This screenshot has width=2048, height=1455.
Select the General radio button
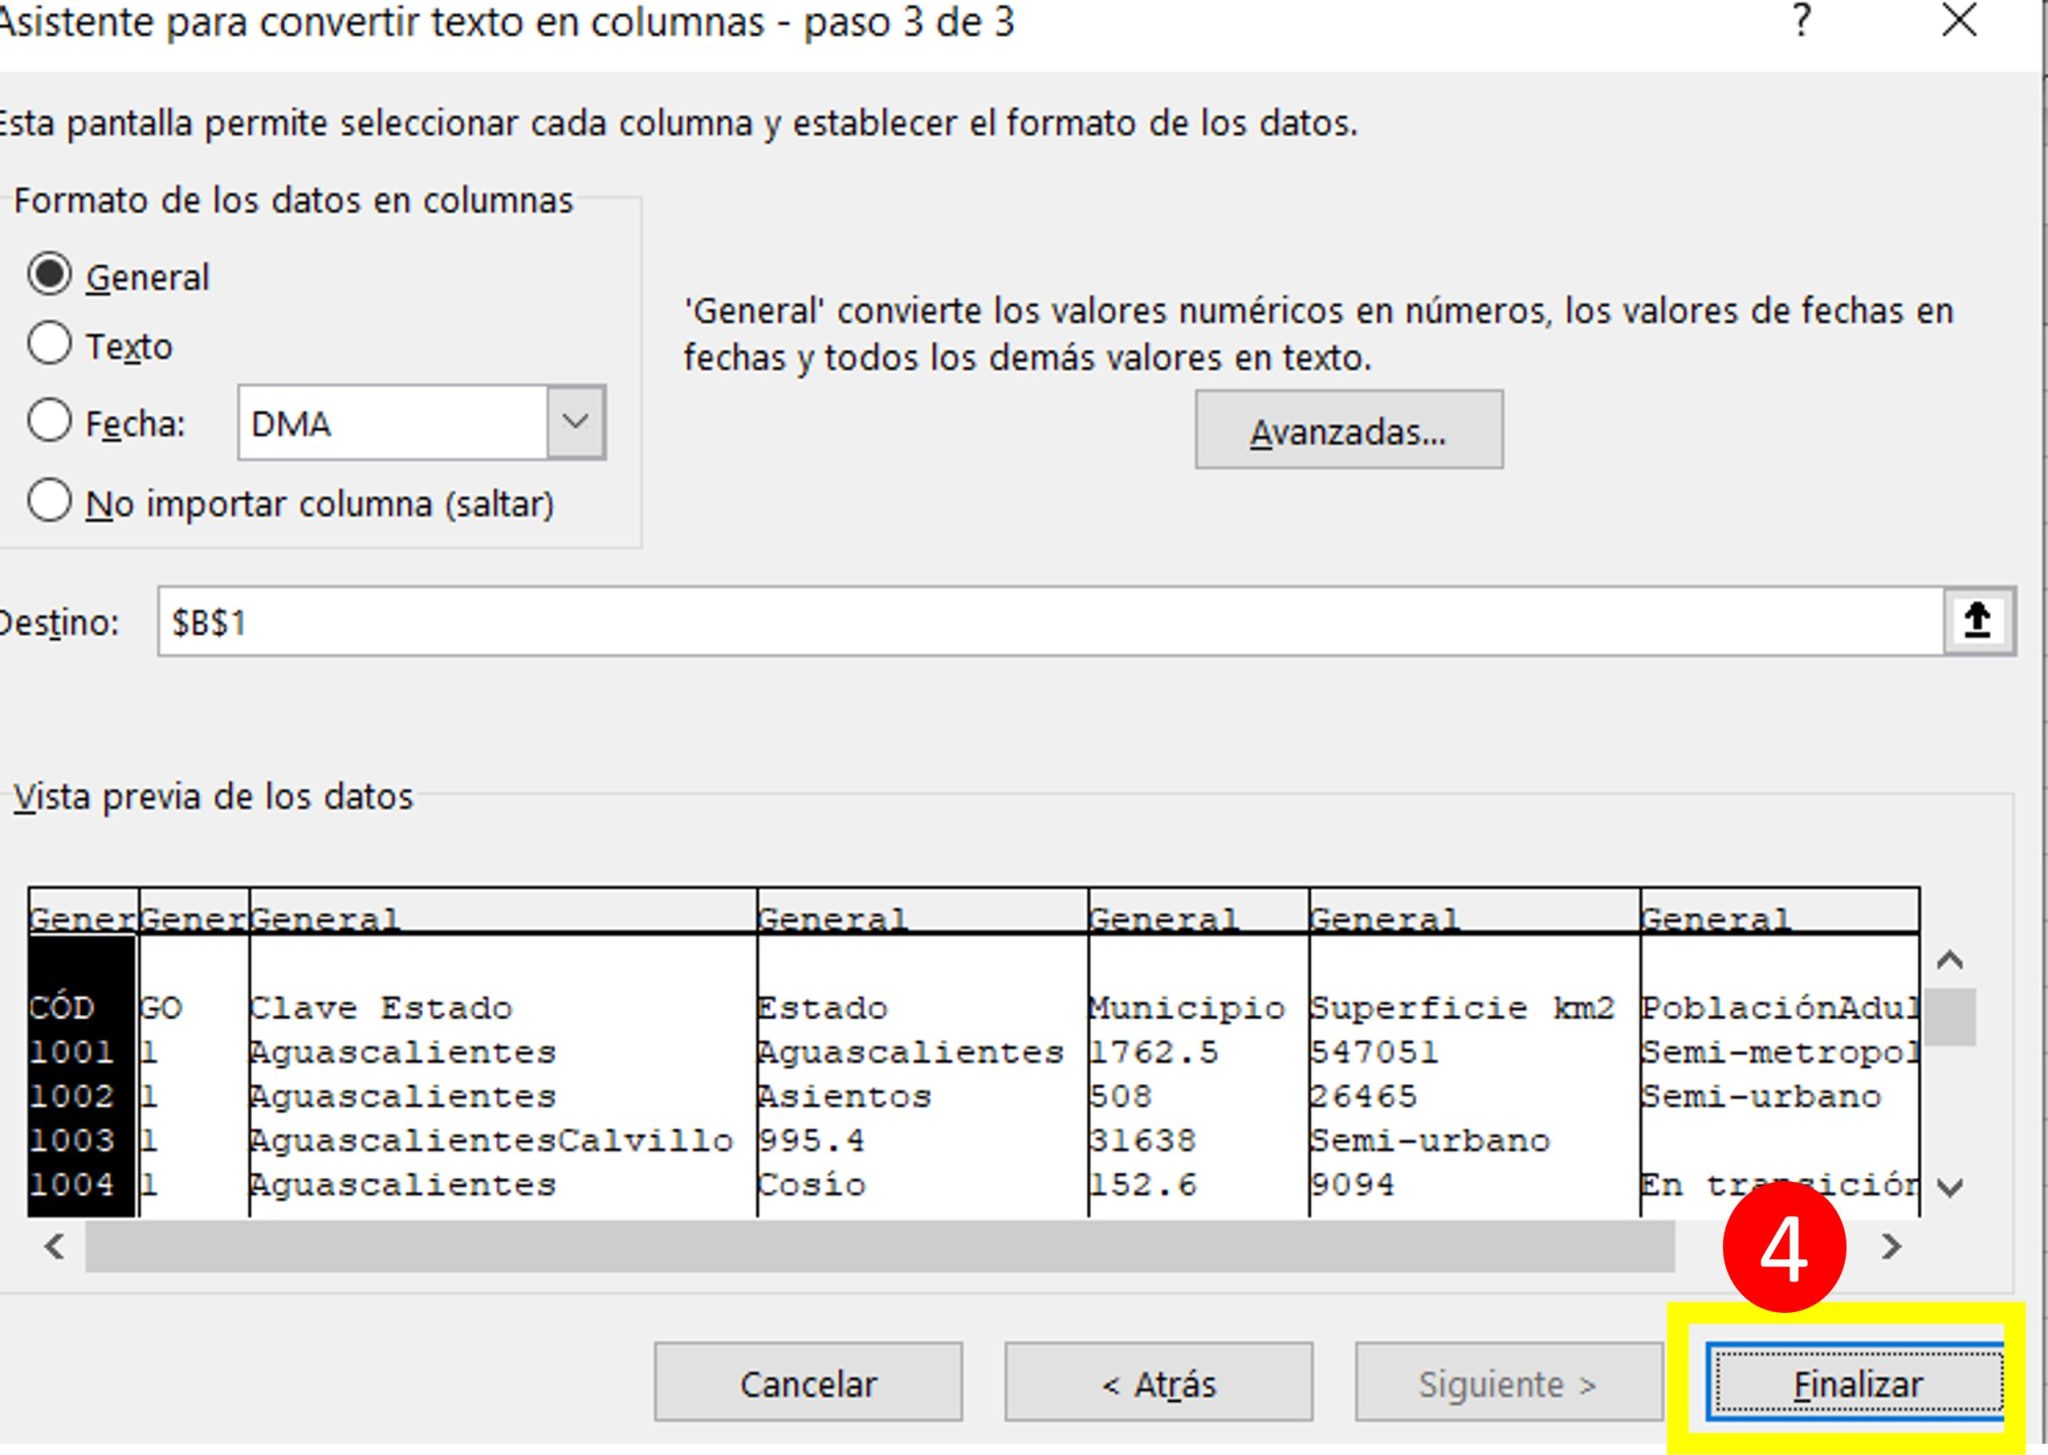click(x=50, y=277)
